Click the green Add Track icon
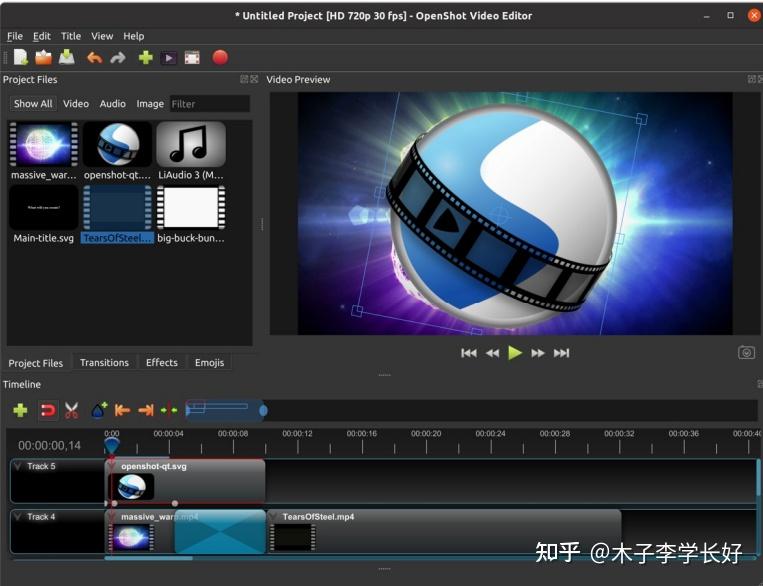The width and height of the screenshot is (763, 586). click(x=20, y=410)
